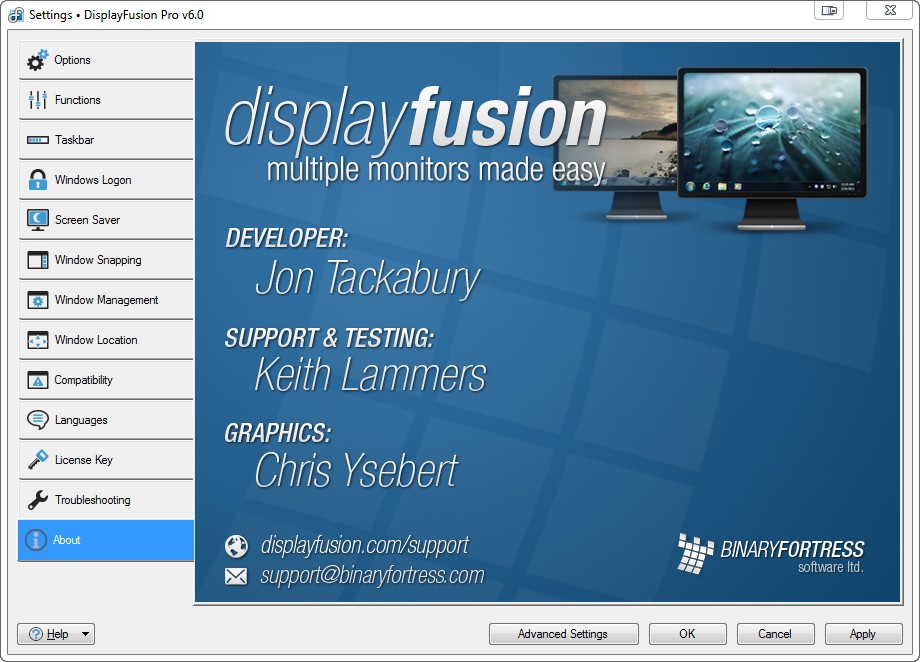Go to the Troubleshooting tab

(106, 499)
